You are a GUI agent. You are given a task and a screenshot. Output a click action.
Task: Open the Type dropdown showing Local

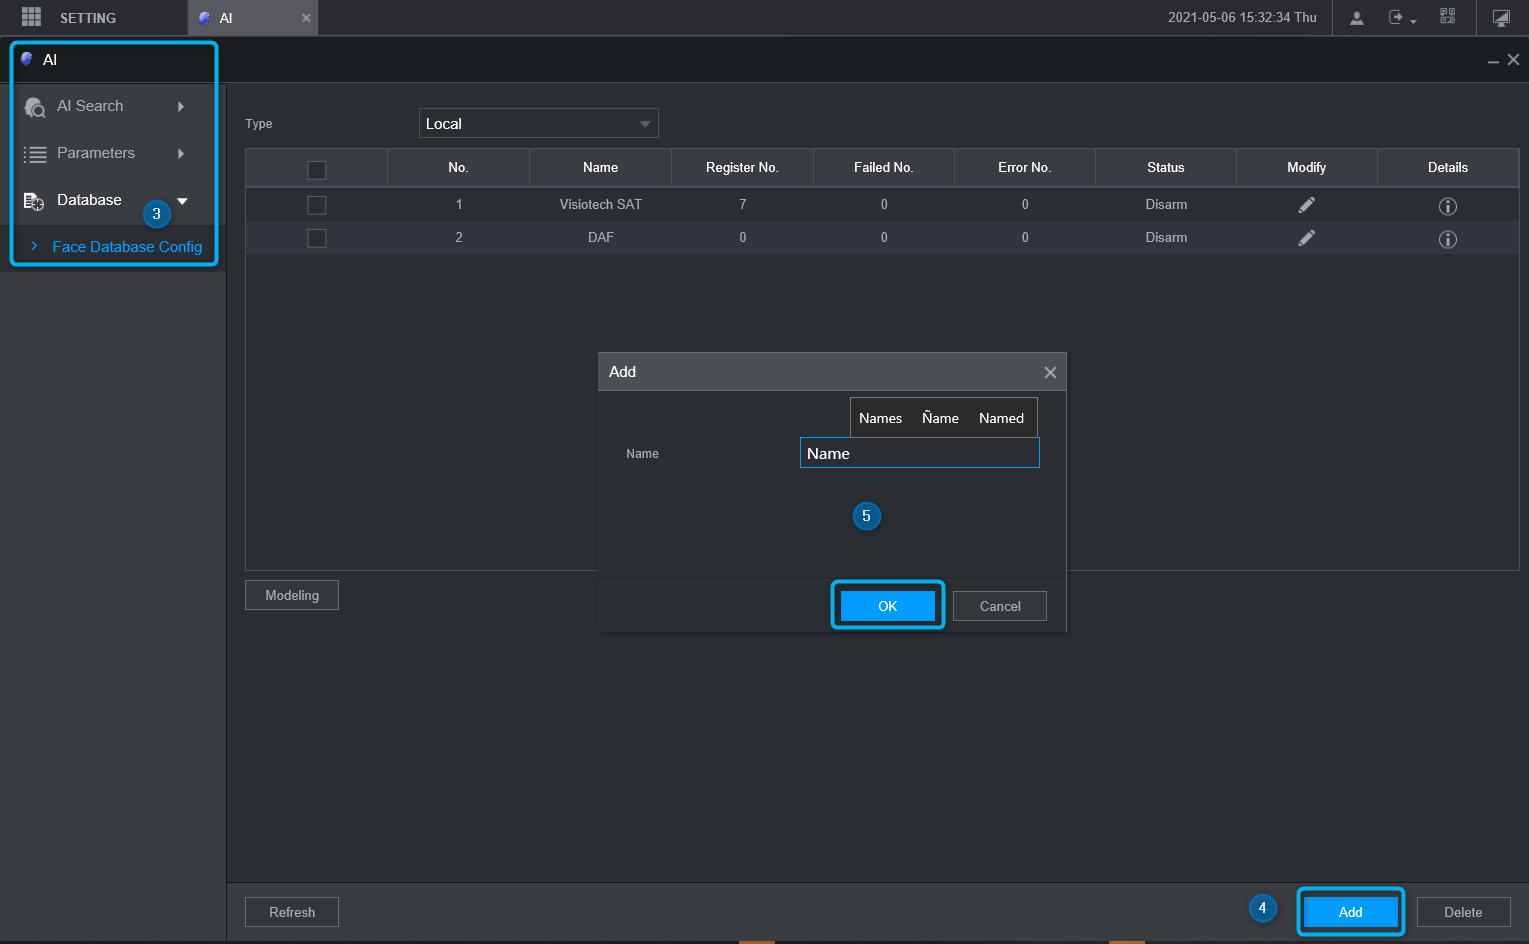coord(538,123)
